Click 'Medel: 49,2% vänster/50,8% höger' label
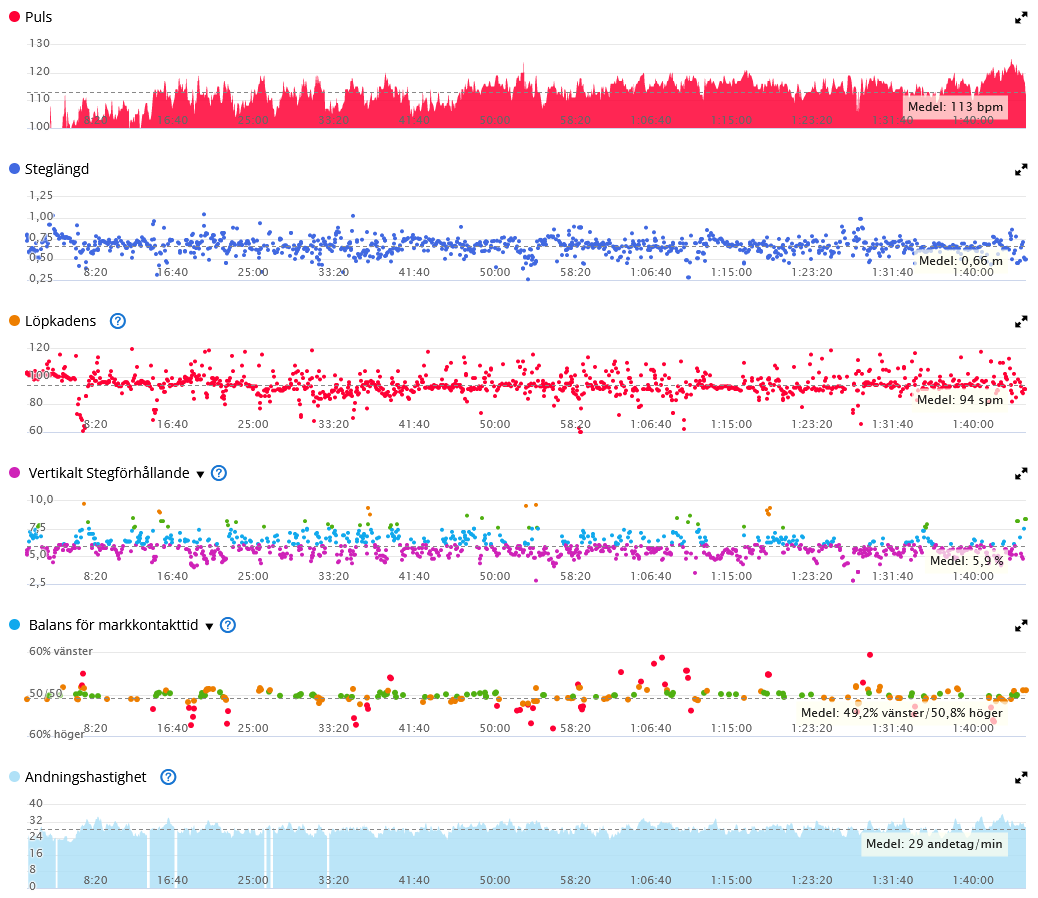The image size is (1038, 898). 902,713
